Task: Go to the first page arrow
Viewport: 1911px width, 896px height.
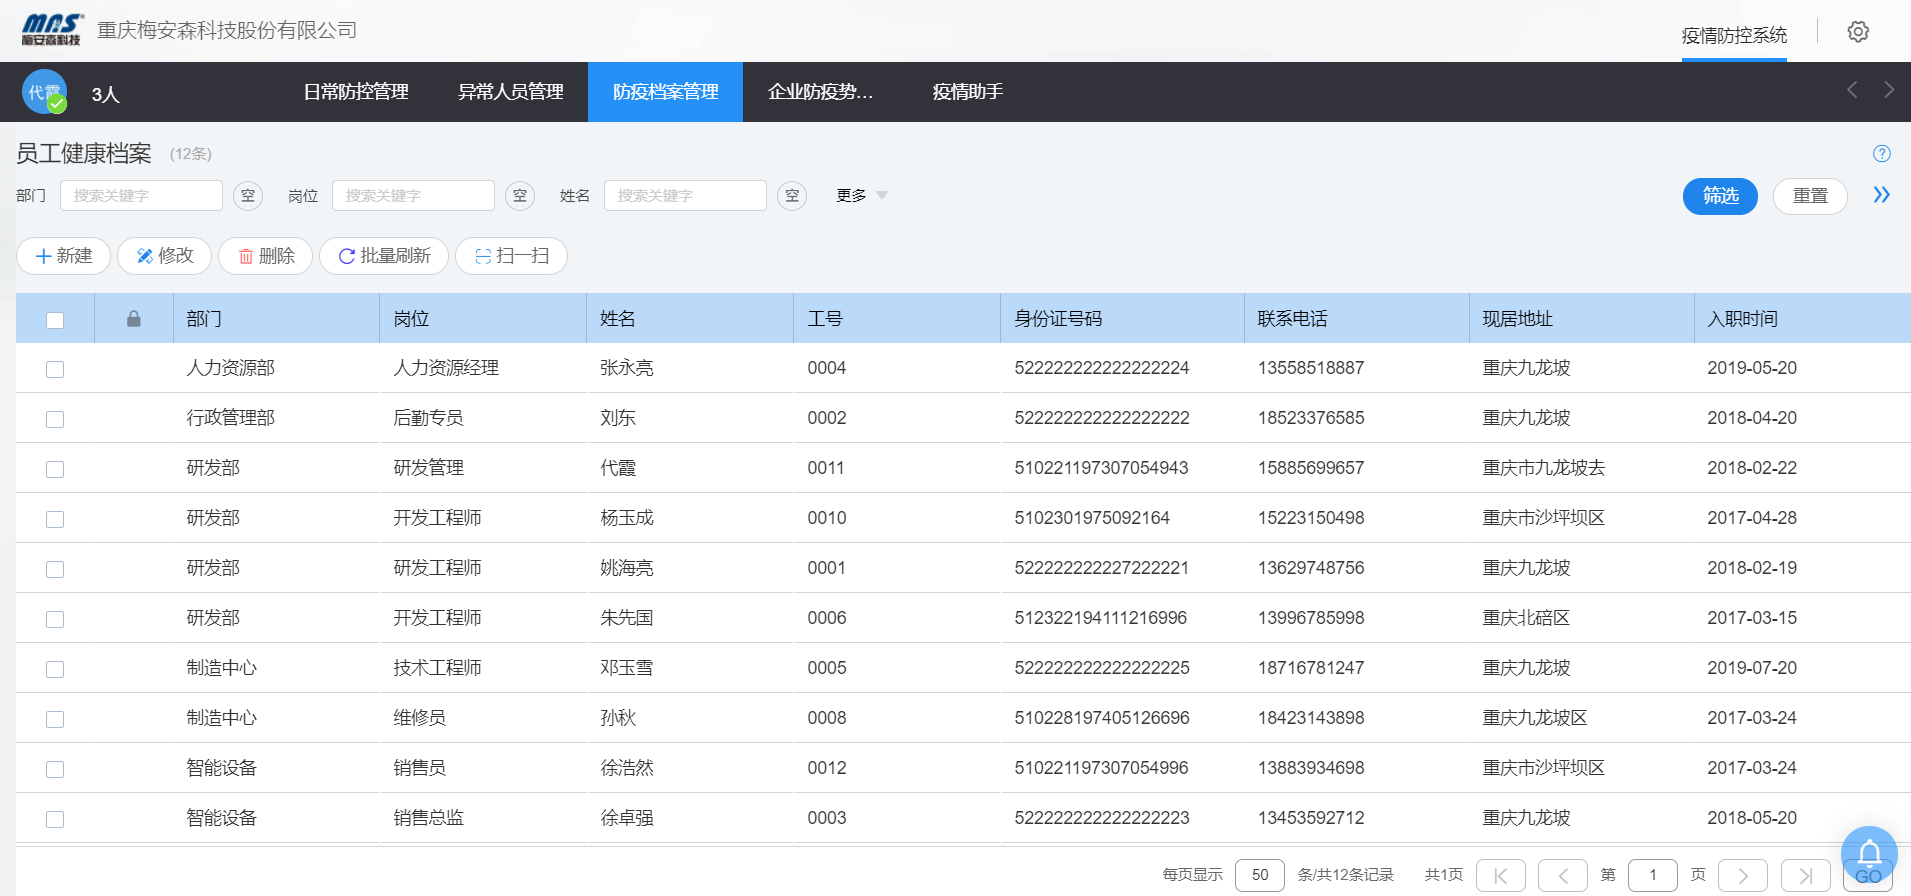Action: point(1500,875)
